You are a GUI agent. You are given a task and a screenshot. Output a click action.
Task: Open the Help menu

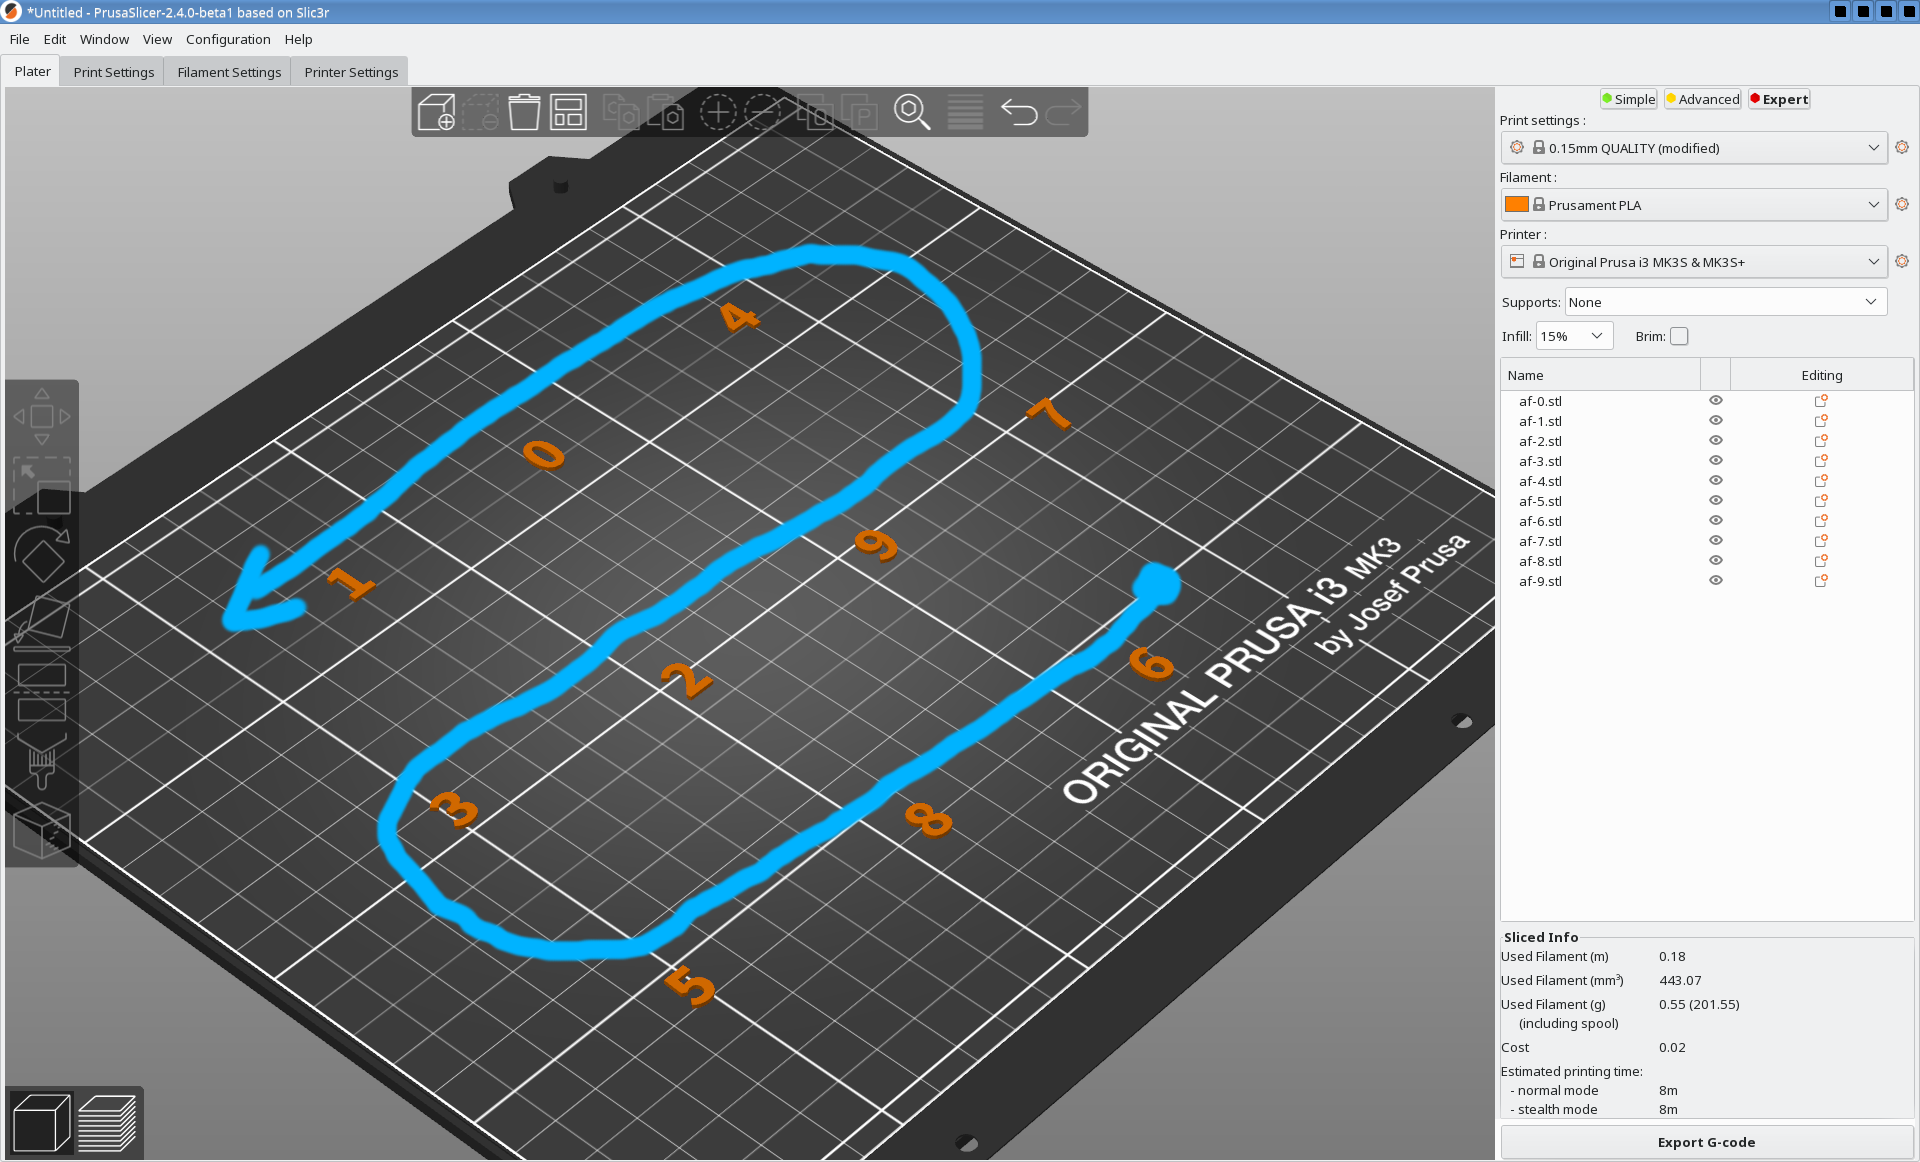pyautogui.click(x=298, y=40)
